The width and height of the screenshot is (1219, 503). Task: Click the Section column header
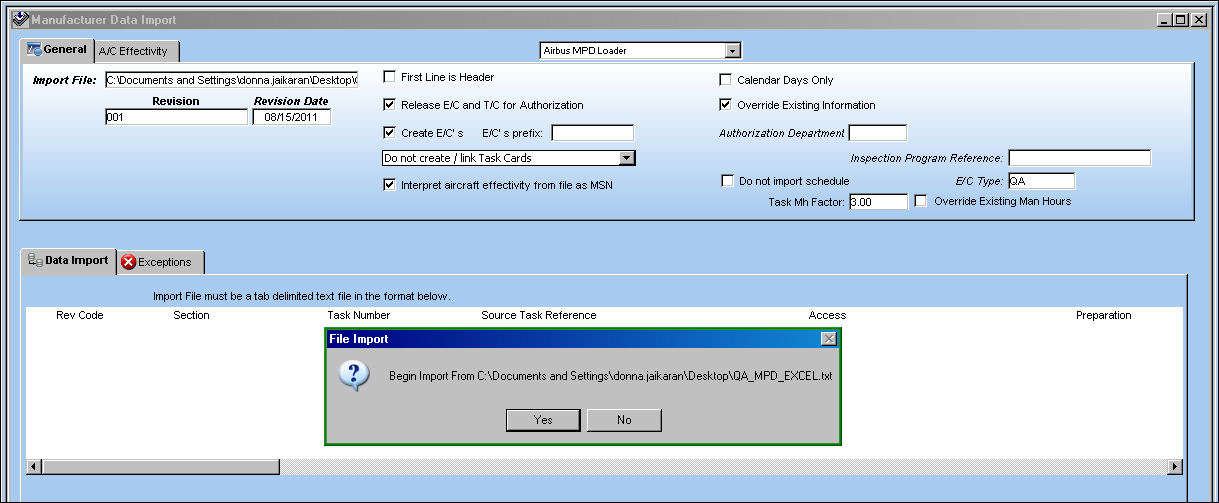[191, 315]
